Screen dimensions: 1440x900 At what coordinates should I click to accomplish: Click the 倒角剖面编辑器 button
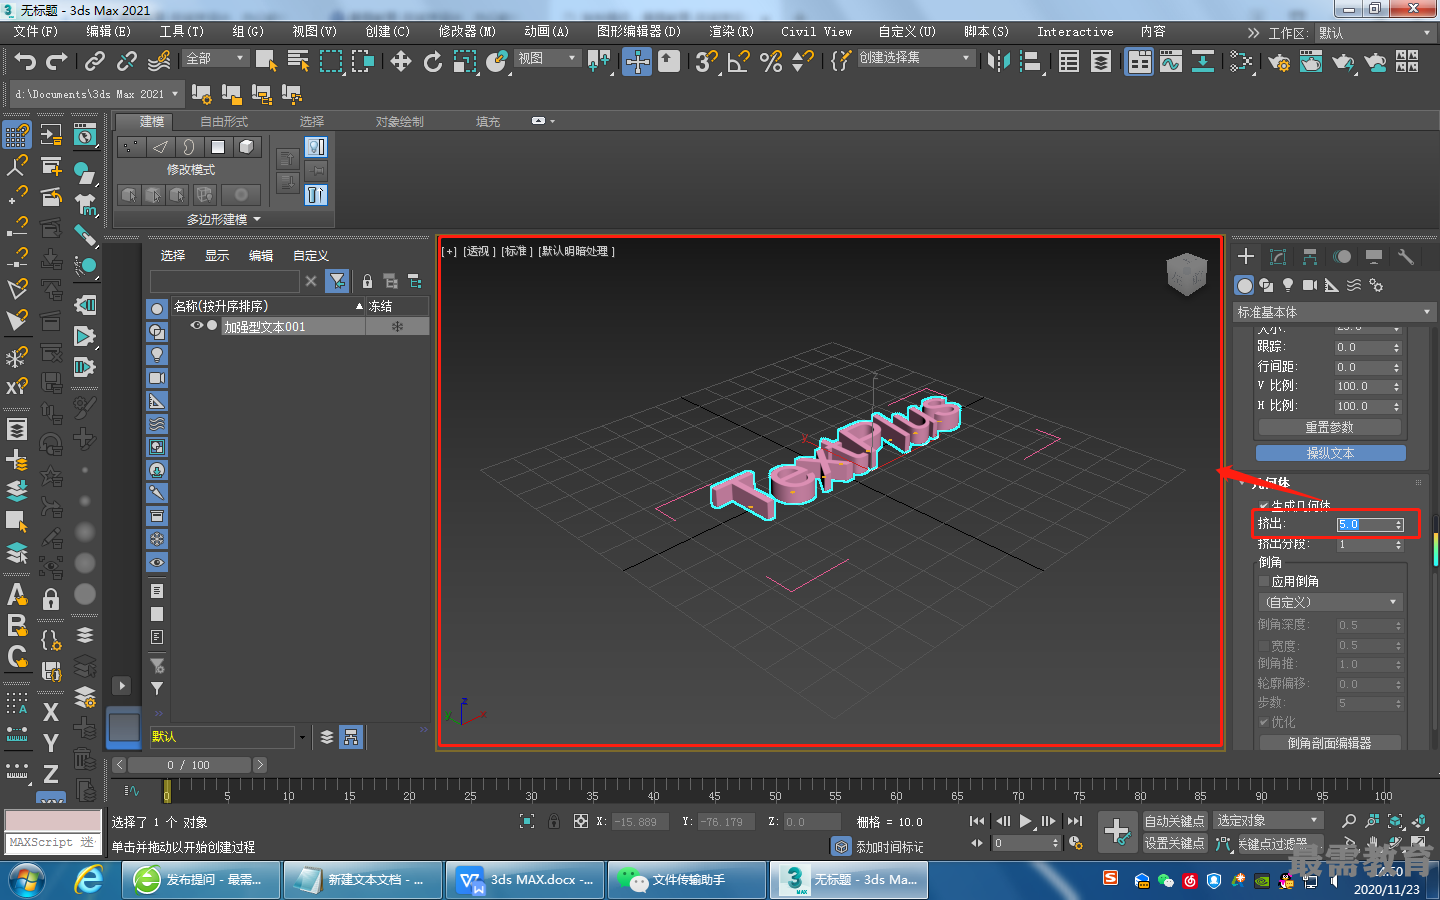click(1329, 743)
